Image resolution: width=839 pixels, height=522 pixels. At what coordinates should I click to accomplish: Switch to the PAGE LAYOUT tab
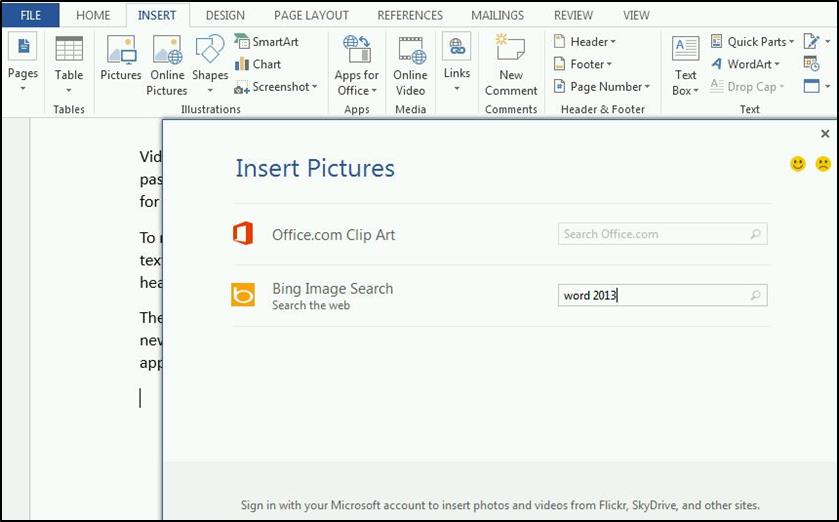[x=311, y=16]
